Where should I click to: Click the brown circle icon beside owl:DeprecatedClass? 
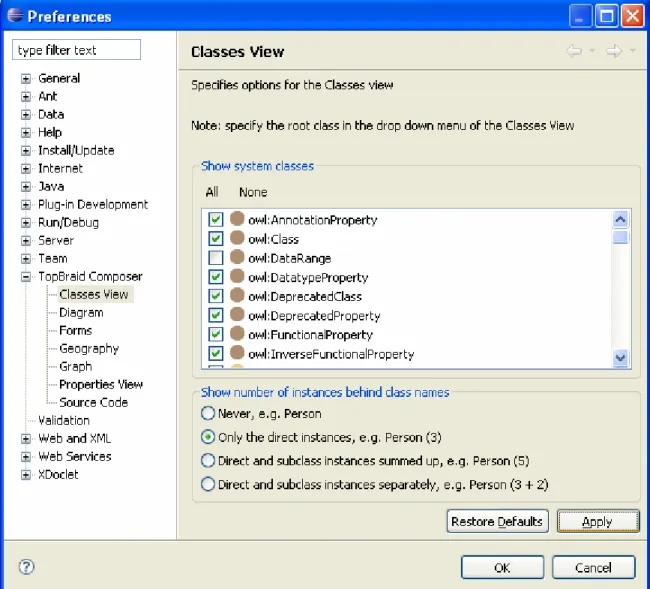[237, 295]
